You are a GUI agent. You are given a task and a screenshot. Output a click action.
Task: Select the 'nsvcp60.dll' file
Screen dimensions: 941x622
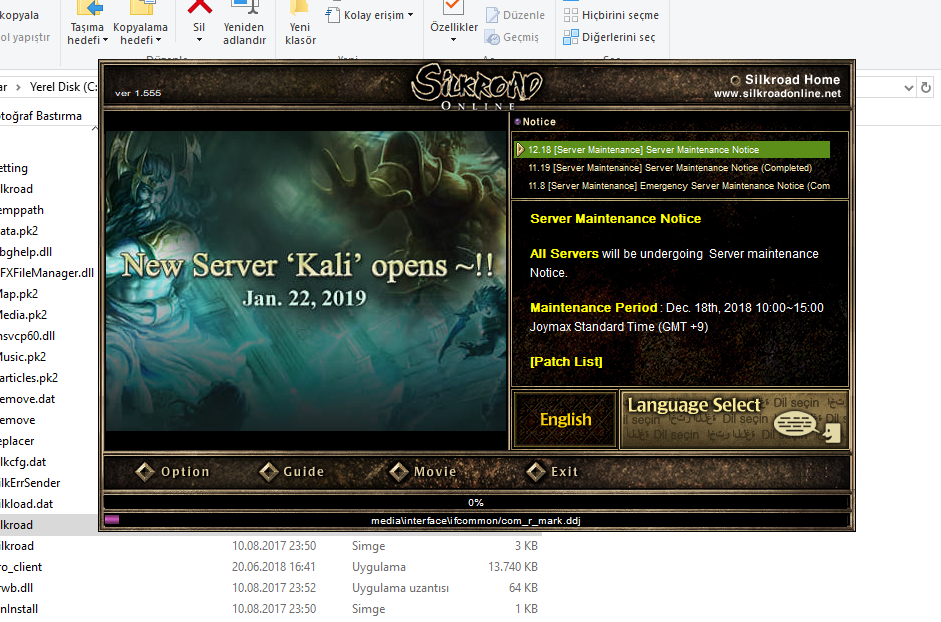pyautogui.click(x=28, y=336)
